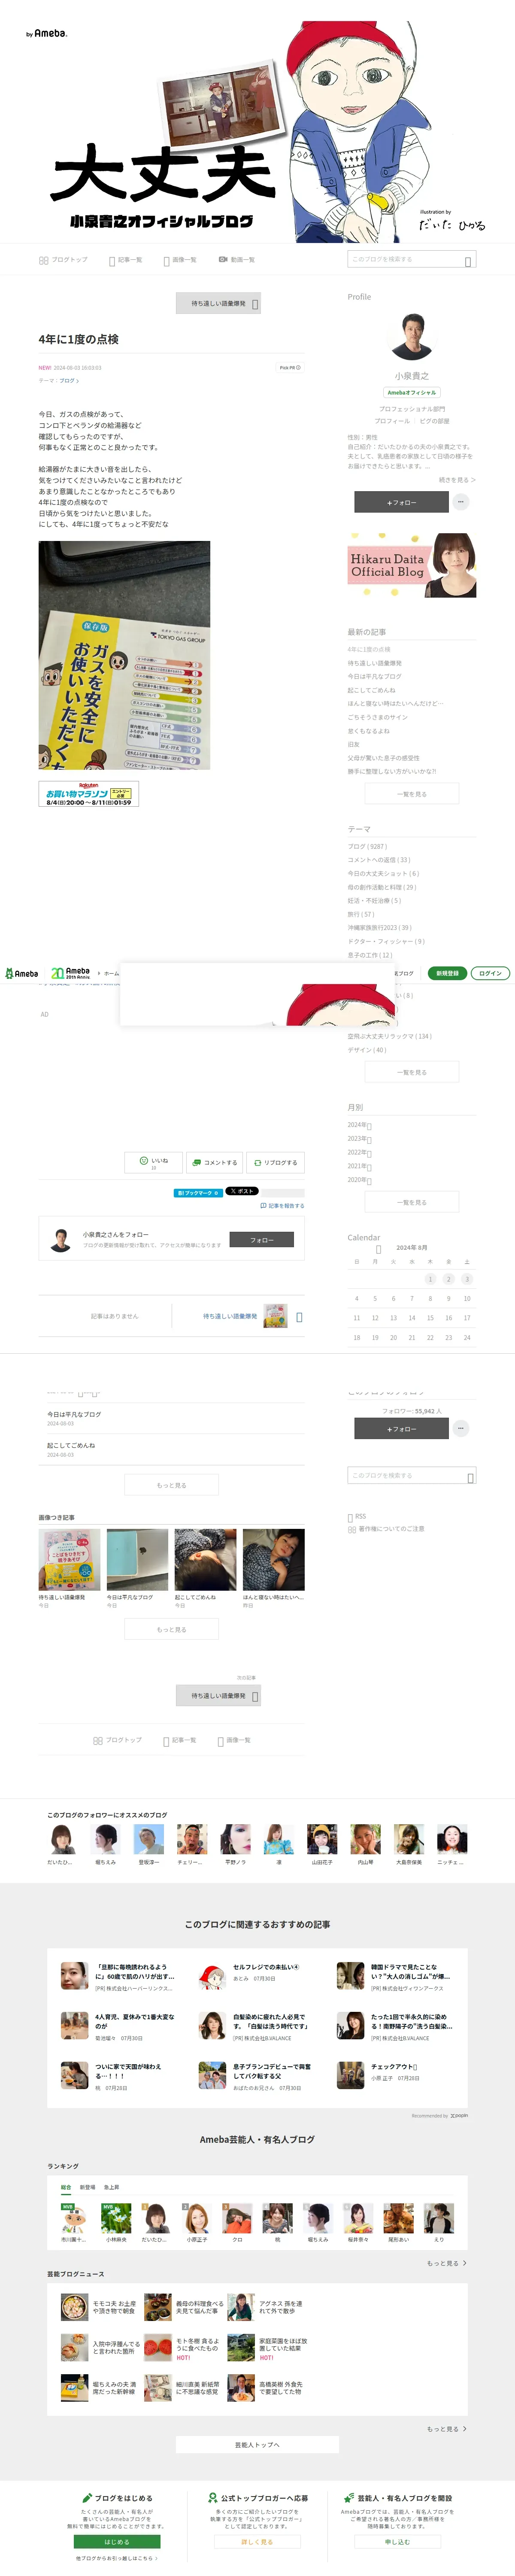Switch ranking to the 新登場 tab
This screenshot has width=515, height=2576.
tap(87, 2187)
